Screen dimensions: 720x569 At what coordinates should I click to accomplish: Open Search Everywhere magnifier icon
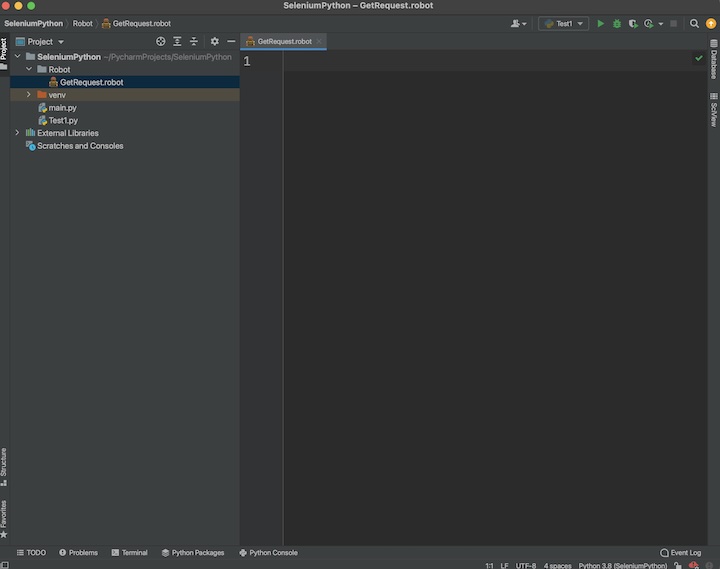coord(694,23)
